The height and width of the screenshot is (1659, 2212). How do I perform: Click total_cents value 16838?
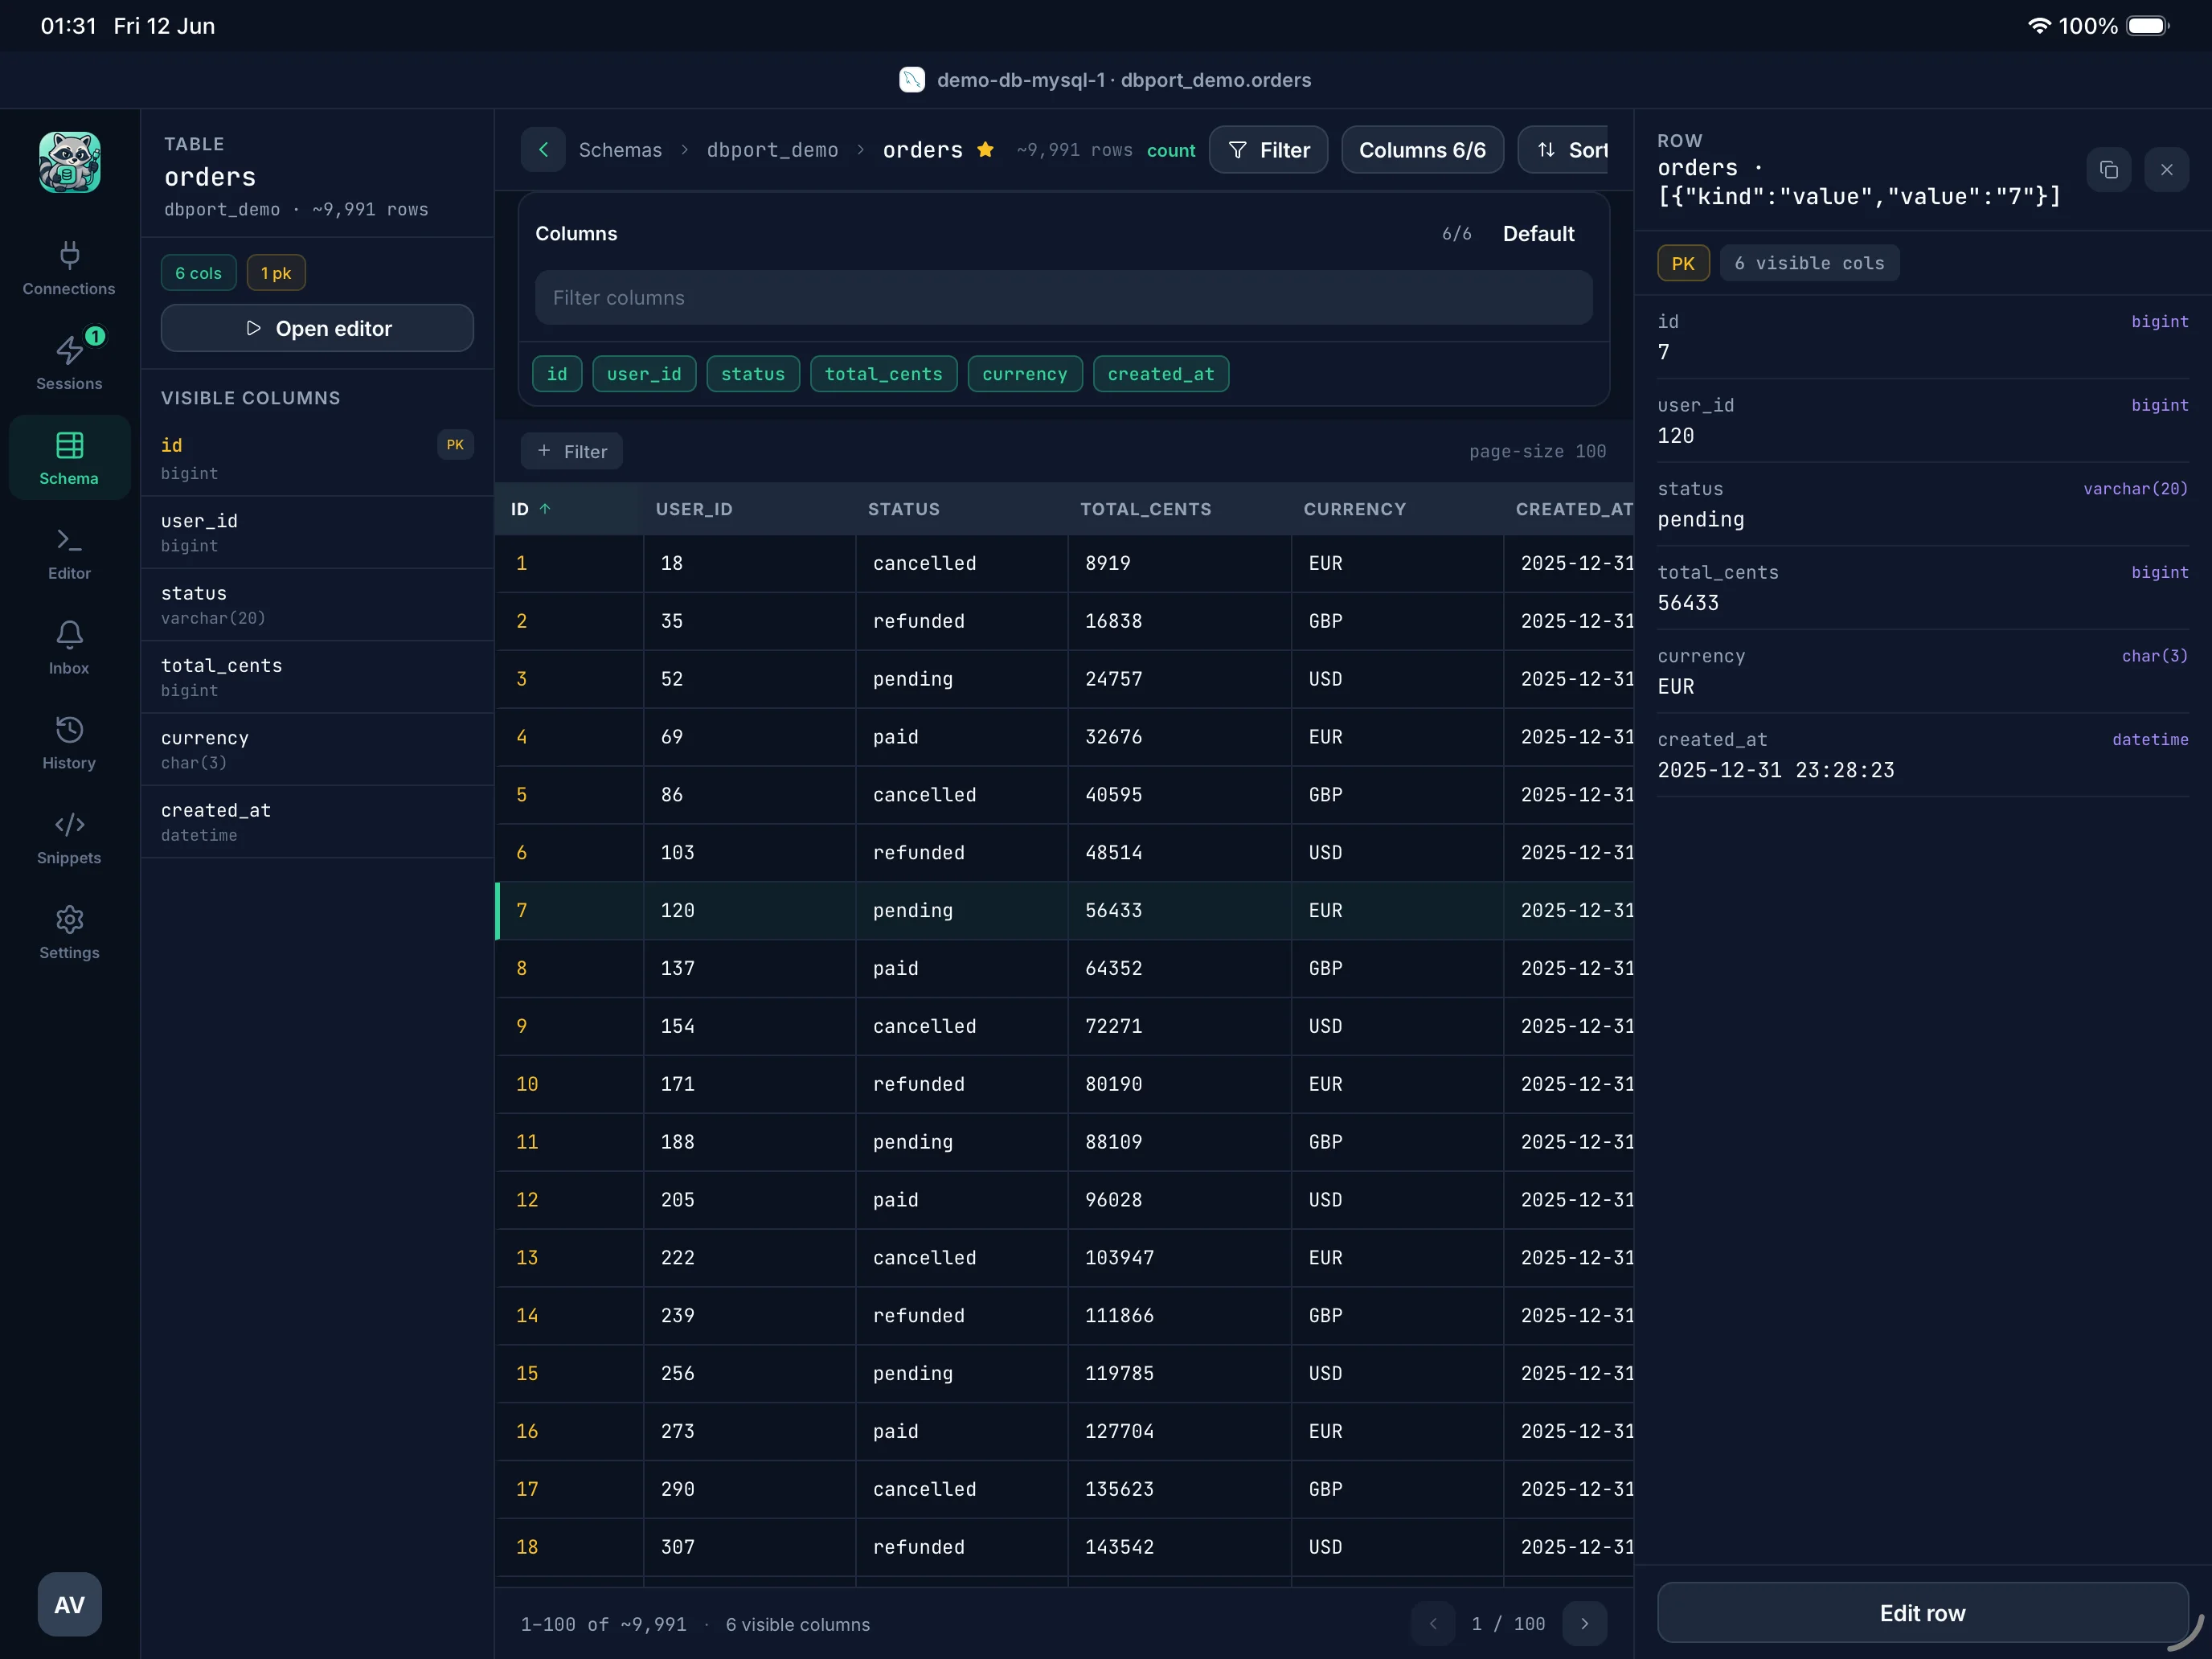[x=1113, y=621]
